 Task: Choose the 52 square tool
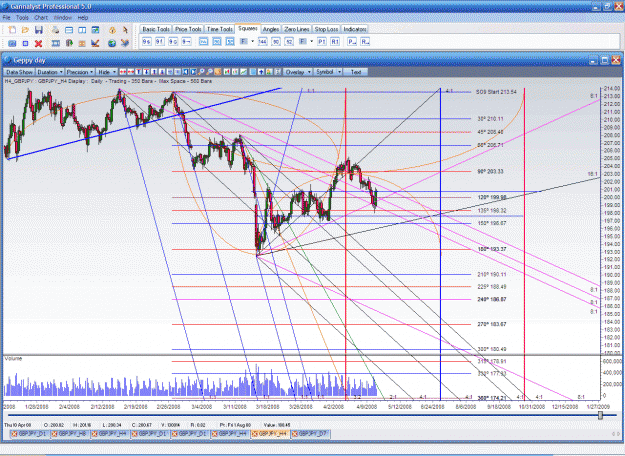289,41
